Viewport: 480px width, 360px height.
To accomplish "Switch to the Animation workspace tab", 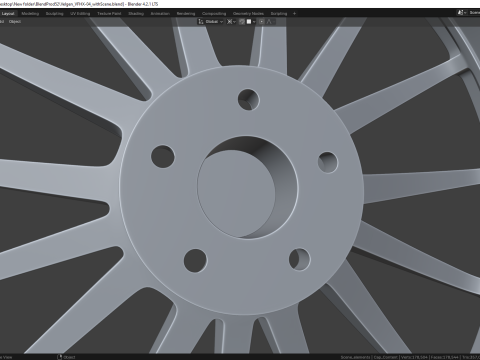I will coord(160,14).
